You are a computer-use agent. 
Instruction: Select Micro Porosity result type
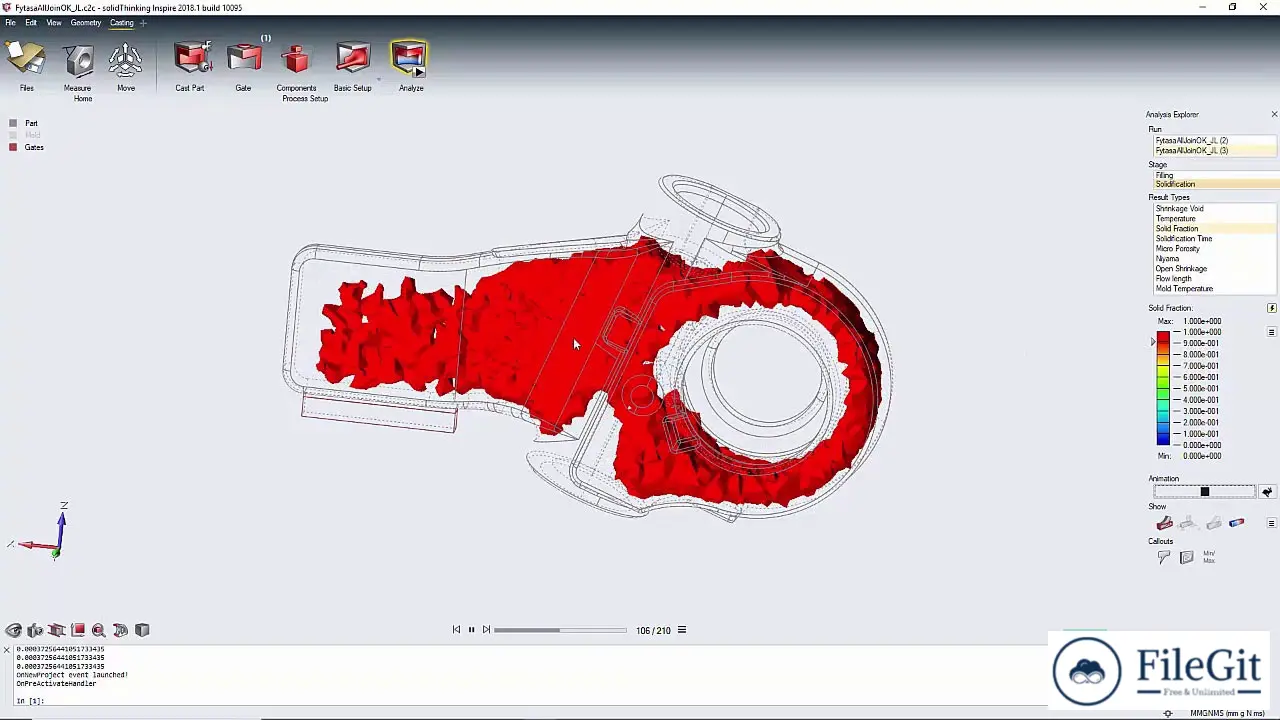point(1213,249)
